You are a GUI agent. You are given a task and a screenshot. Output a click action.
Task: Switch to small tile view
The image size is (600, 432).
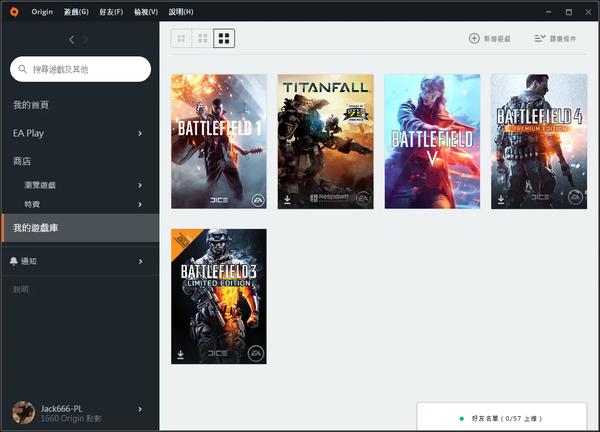pos(181,38)
